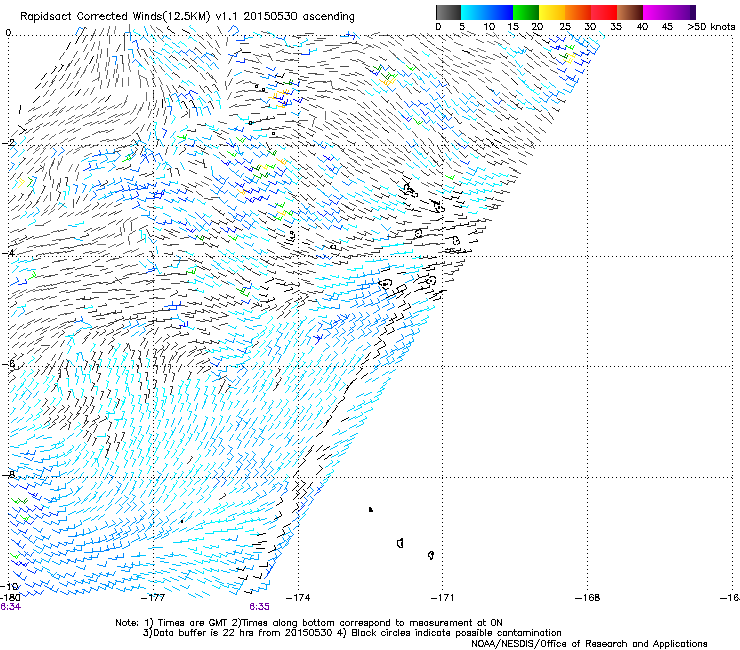Click the purple '8:34' time label
Screen dimensions: 740x650
click(10, 607)
